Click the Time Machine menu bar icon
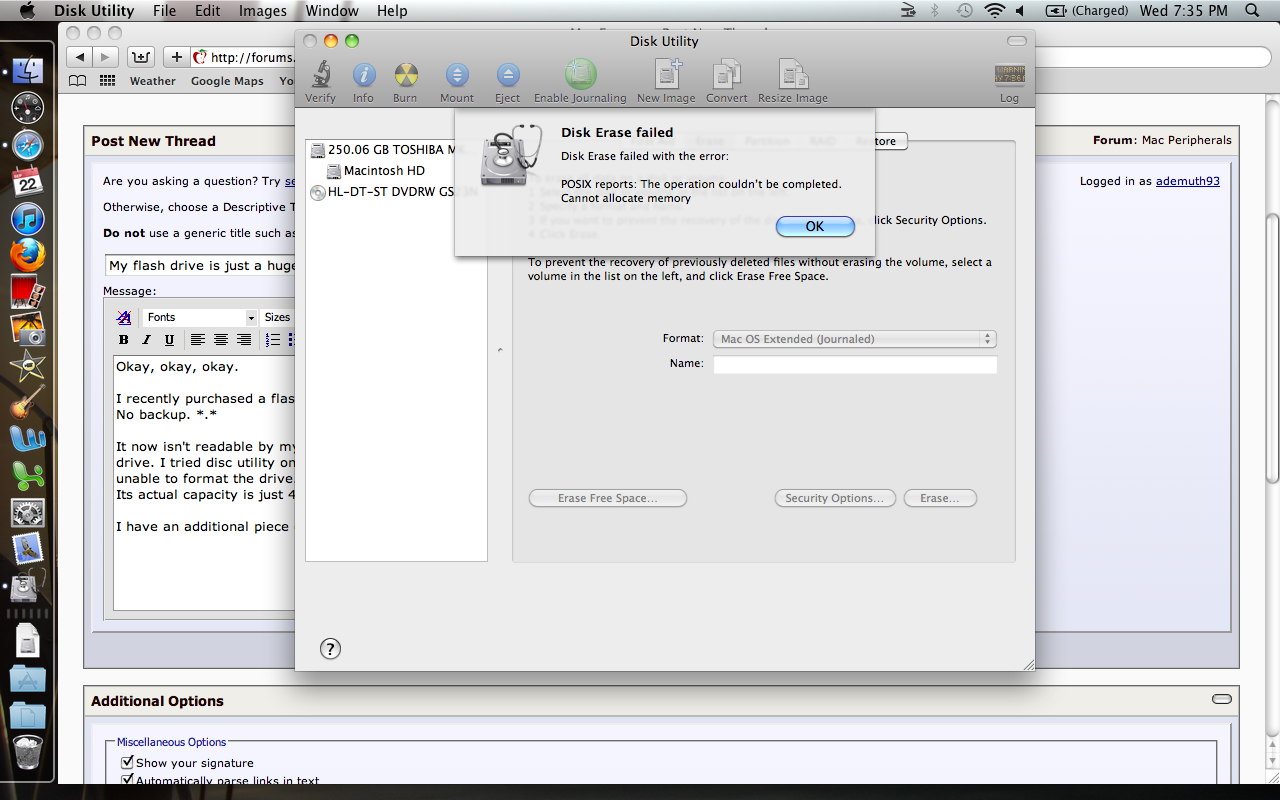This screenshot has width=1280, height=800. point(964,11)
